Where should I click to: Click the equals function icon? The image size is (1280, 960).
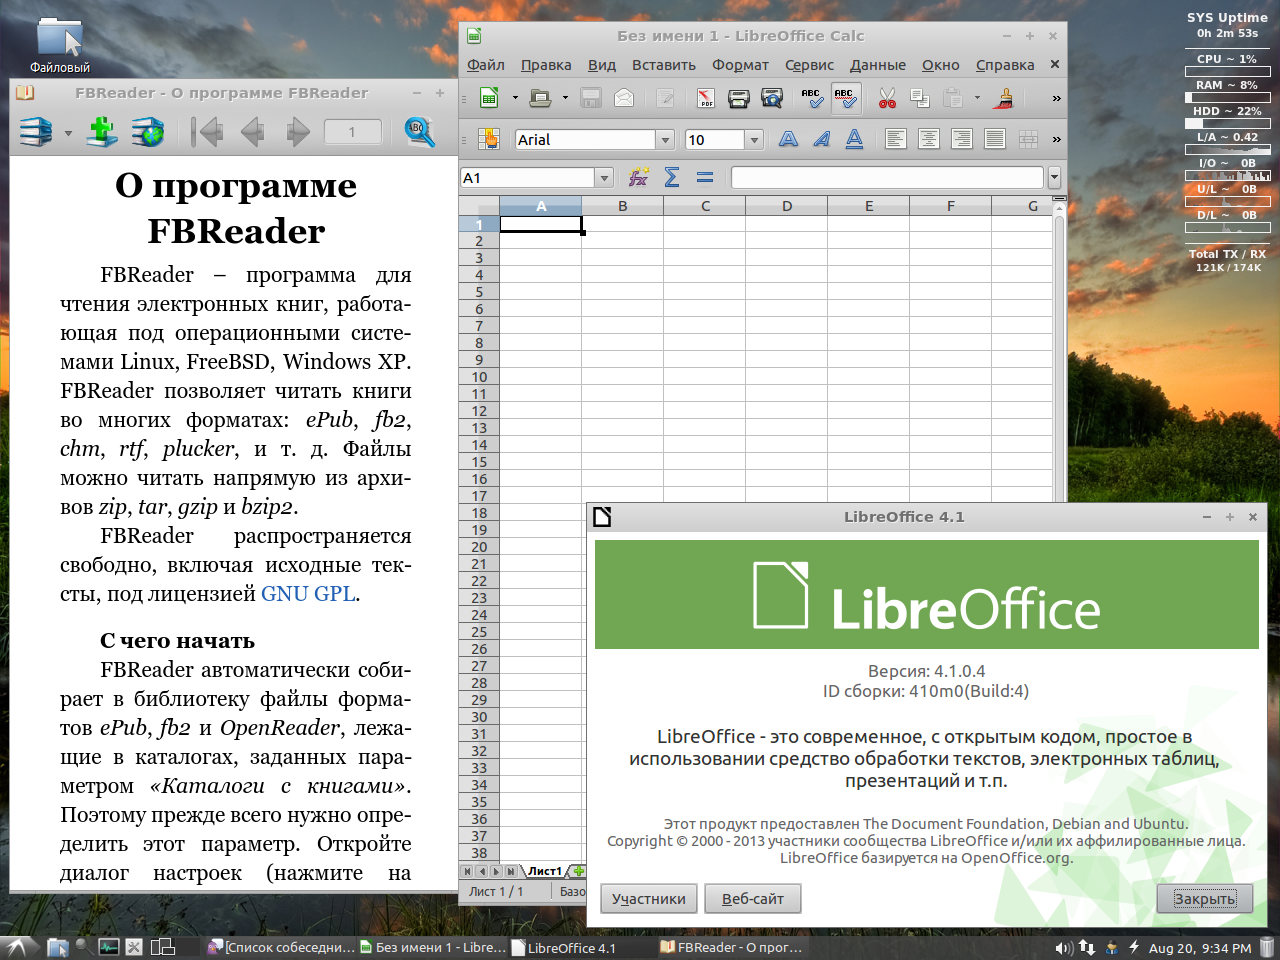(x=705, y=177)
